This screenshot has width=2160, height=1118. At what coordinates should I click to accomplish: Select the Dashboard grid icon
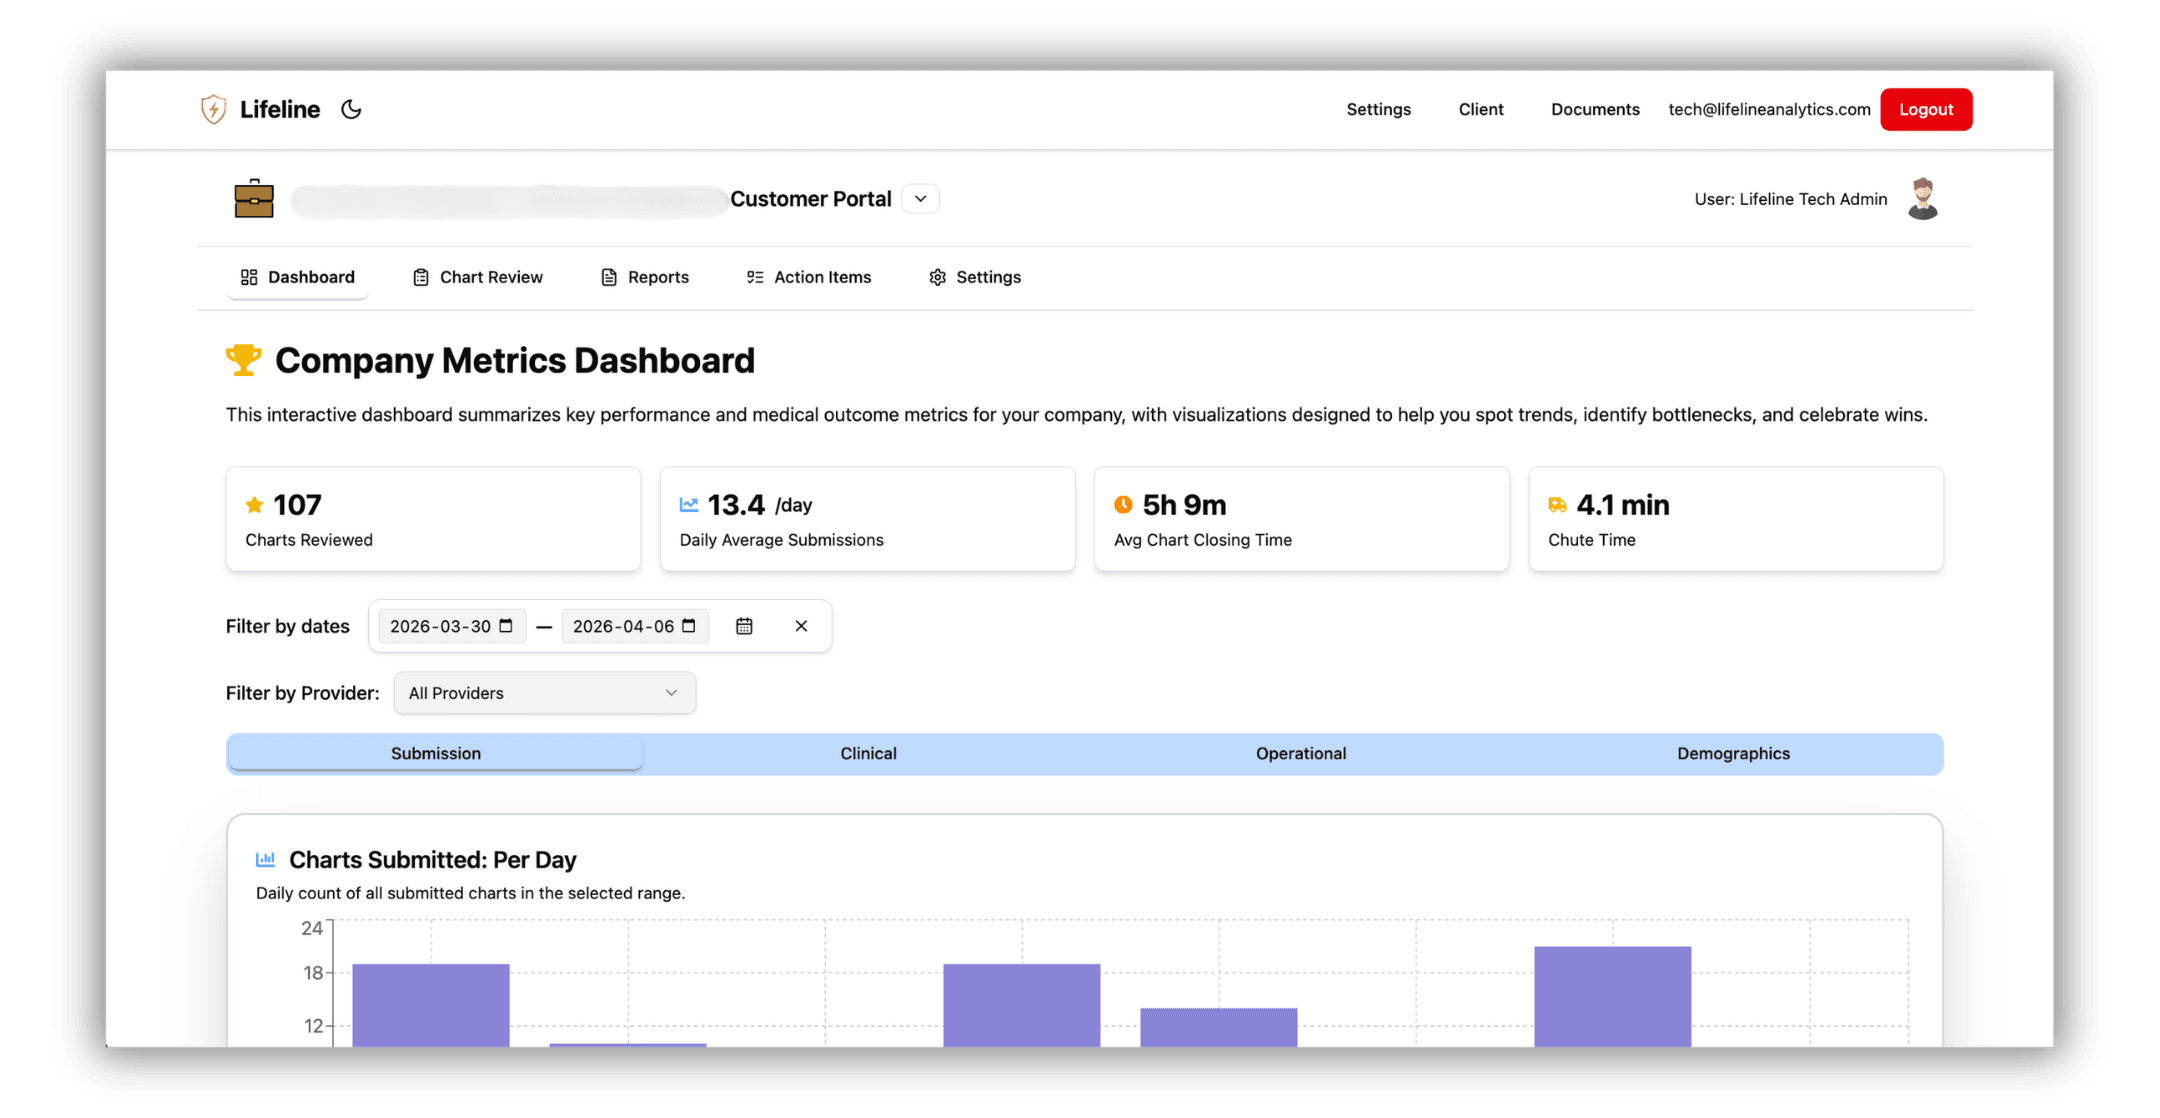249,277
